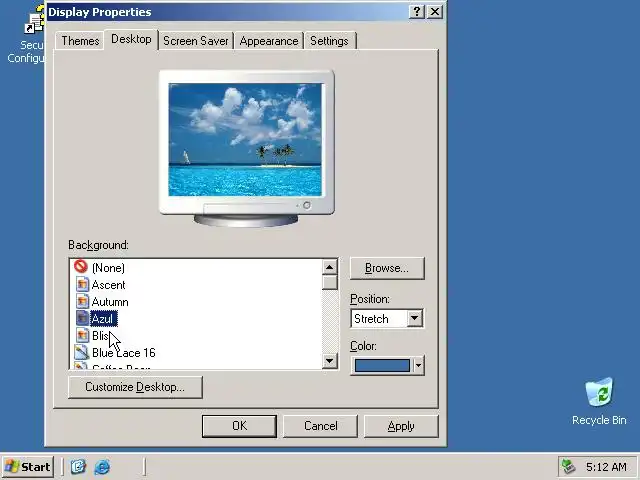Go to the Appearance tab
Viewport: 640px width, 480px height.
[269, 41]
